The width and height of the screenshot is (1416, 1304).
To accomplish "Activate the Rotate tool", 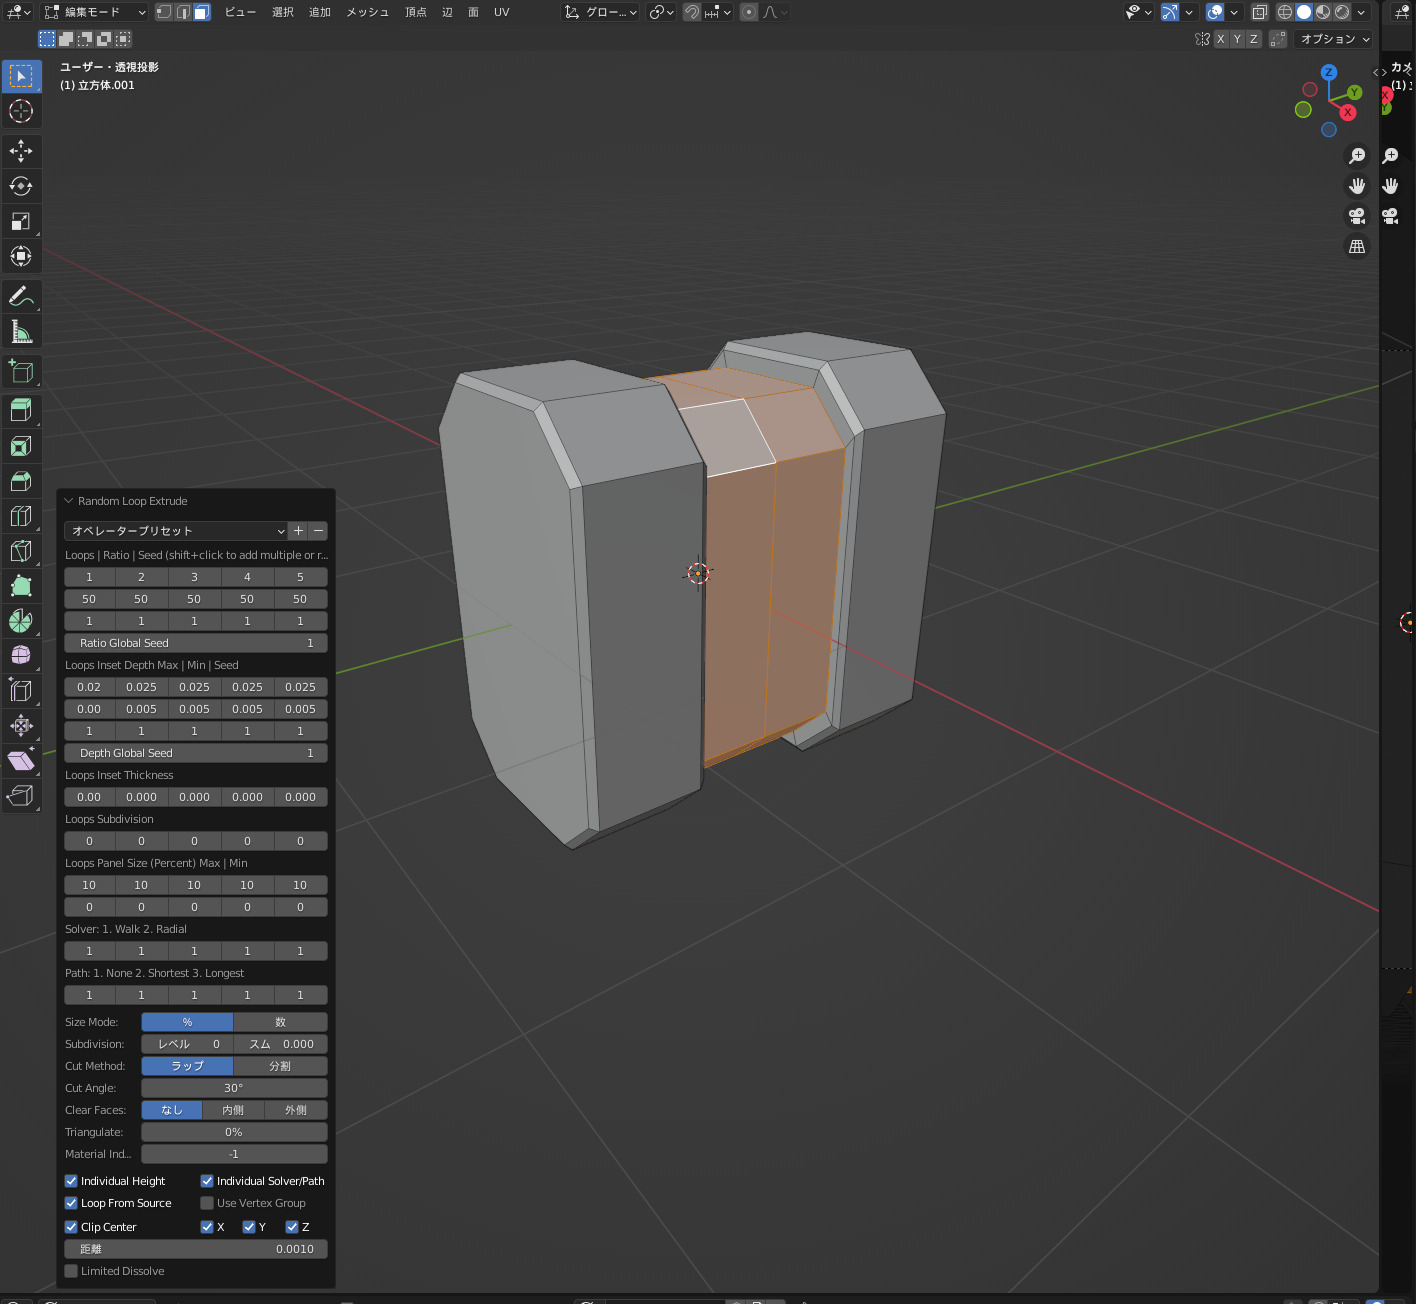I will tap(21, 186).
